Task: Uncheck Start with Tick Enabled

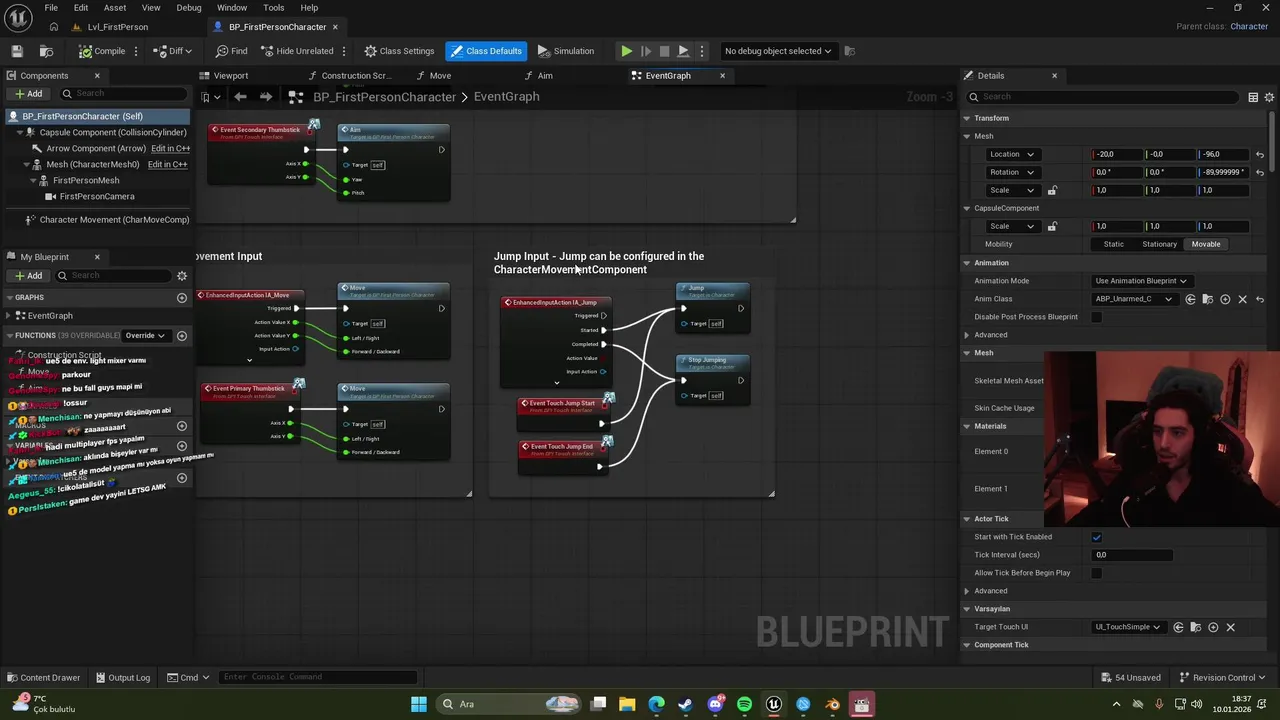Action: (x=1097, y=537)
